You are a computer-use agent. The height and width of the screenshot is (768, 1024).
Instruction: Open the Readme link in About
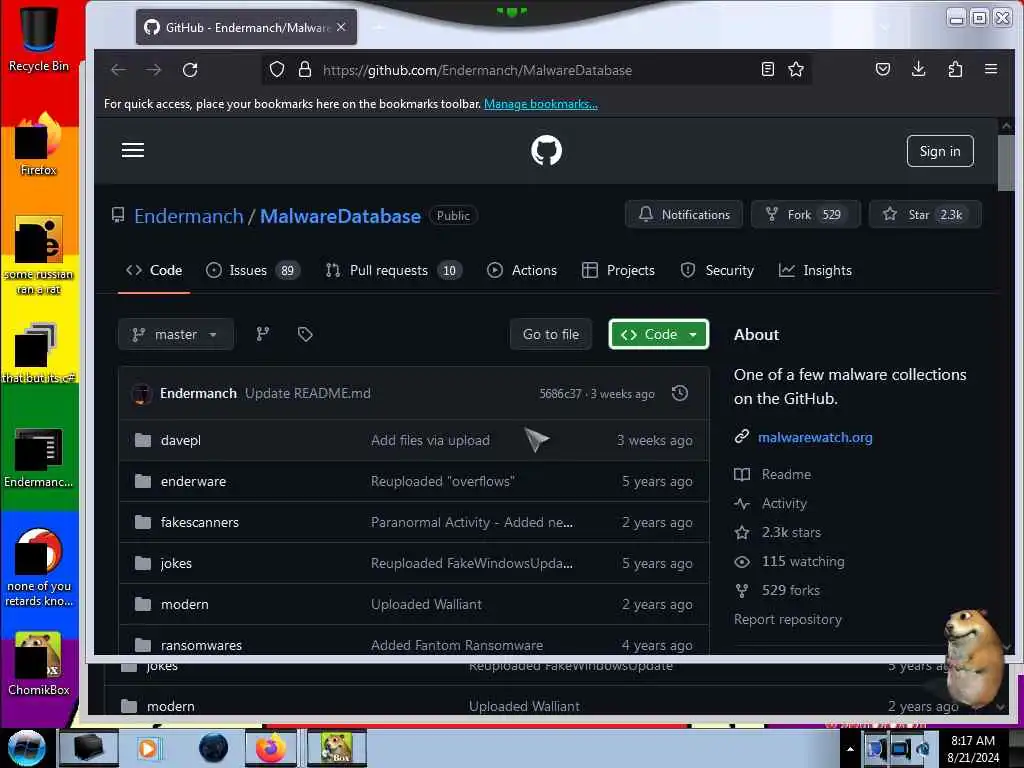coord(786,474)
